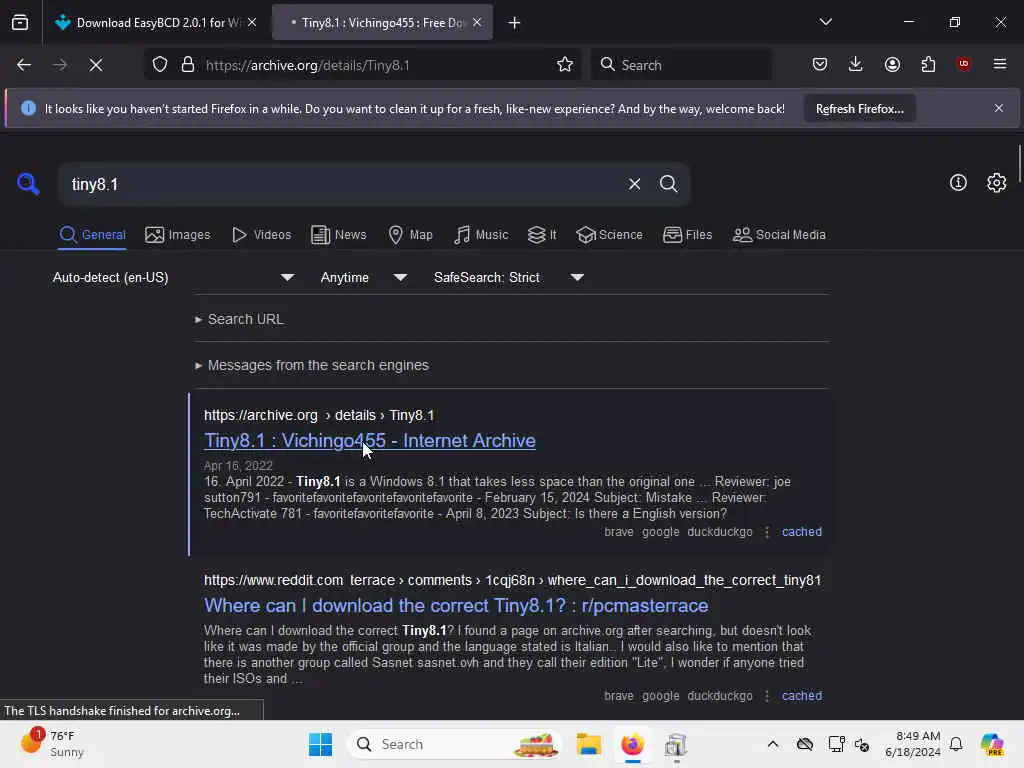1024x768 pixels.
Task: Switch to the Videos category
Action: (261, 234)
